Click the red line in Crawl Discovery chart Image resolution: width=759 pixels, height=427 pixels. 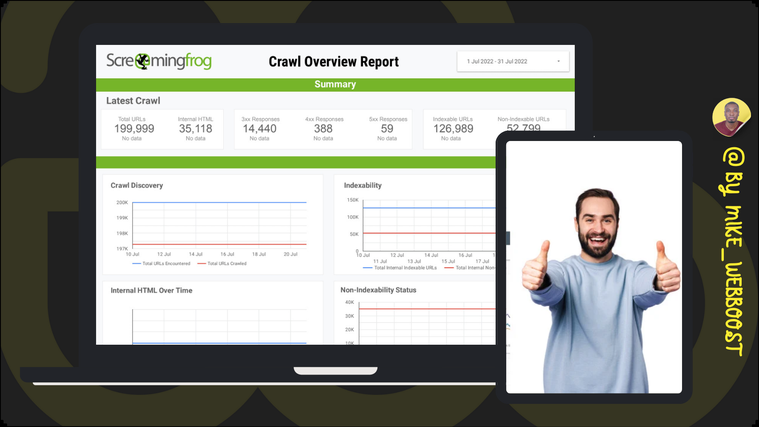coord(219,244)
